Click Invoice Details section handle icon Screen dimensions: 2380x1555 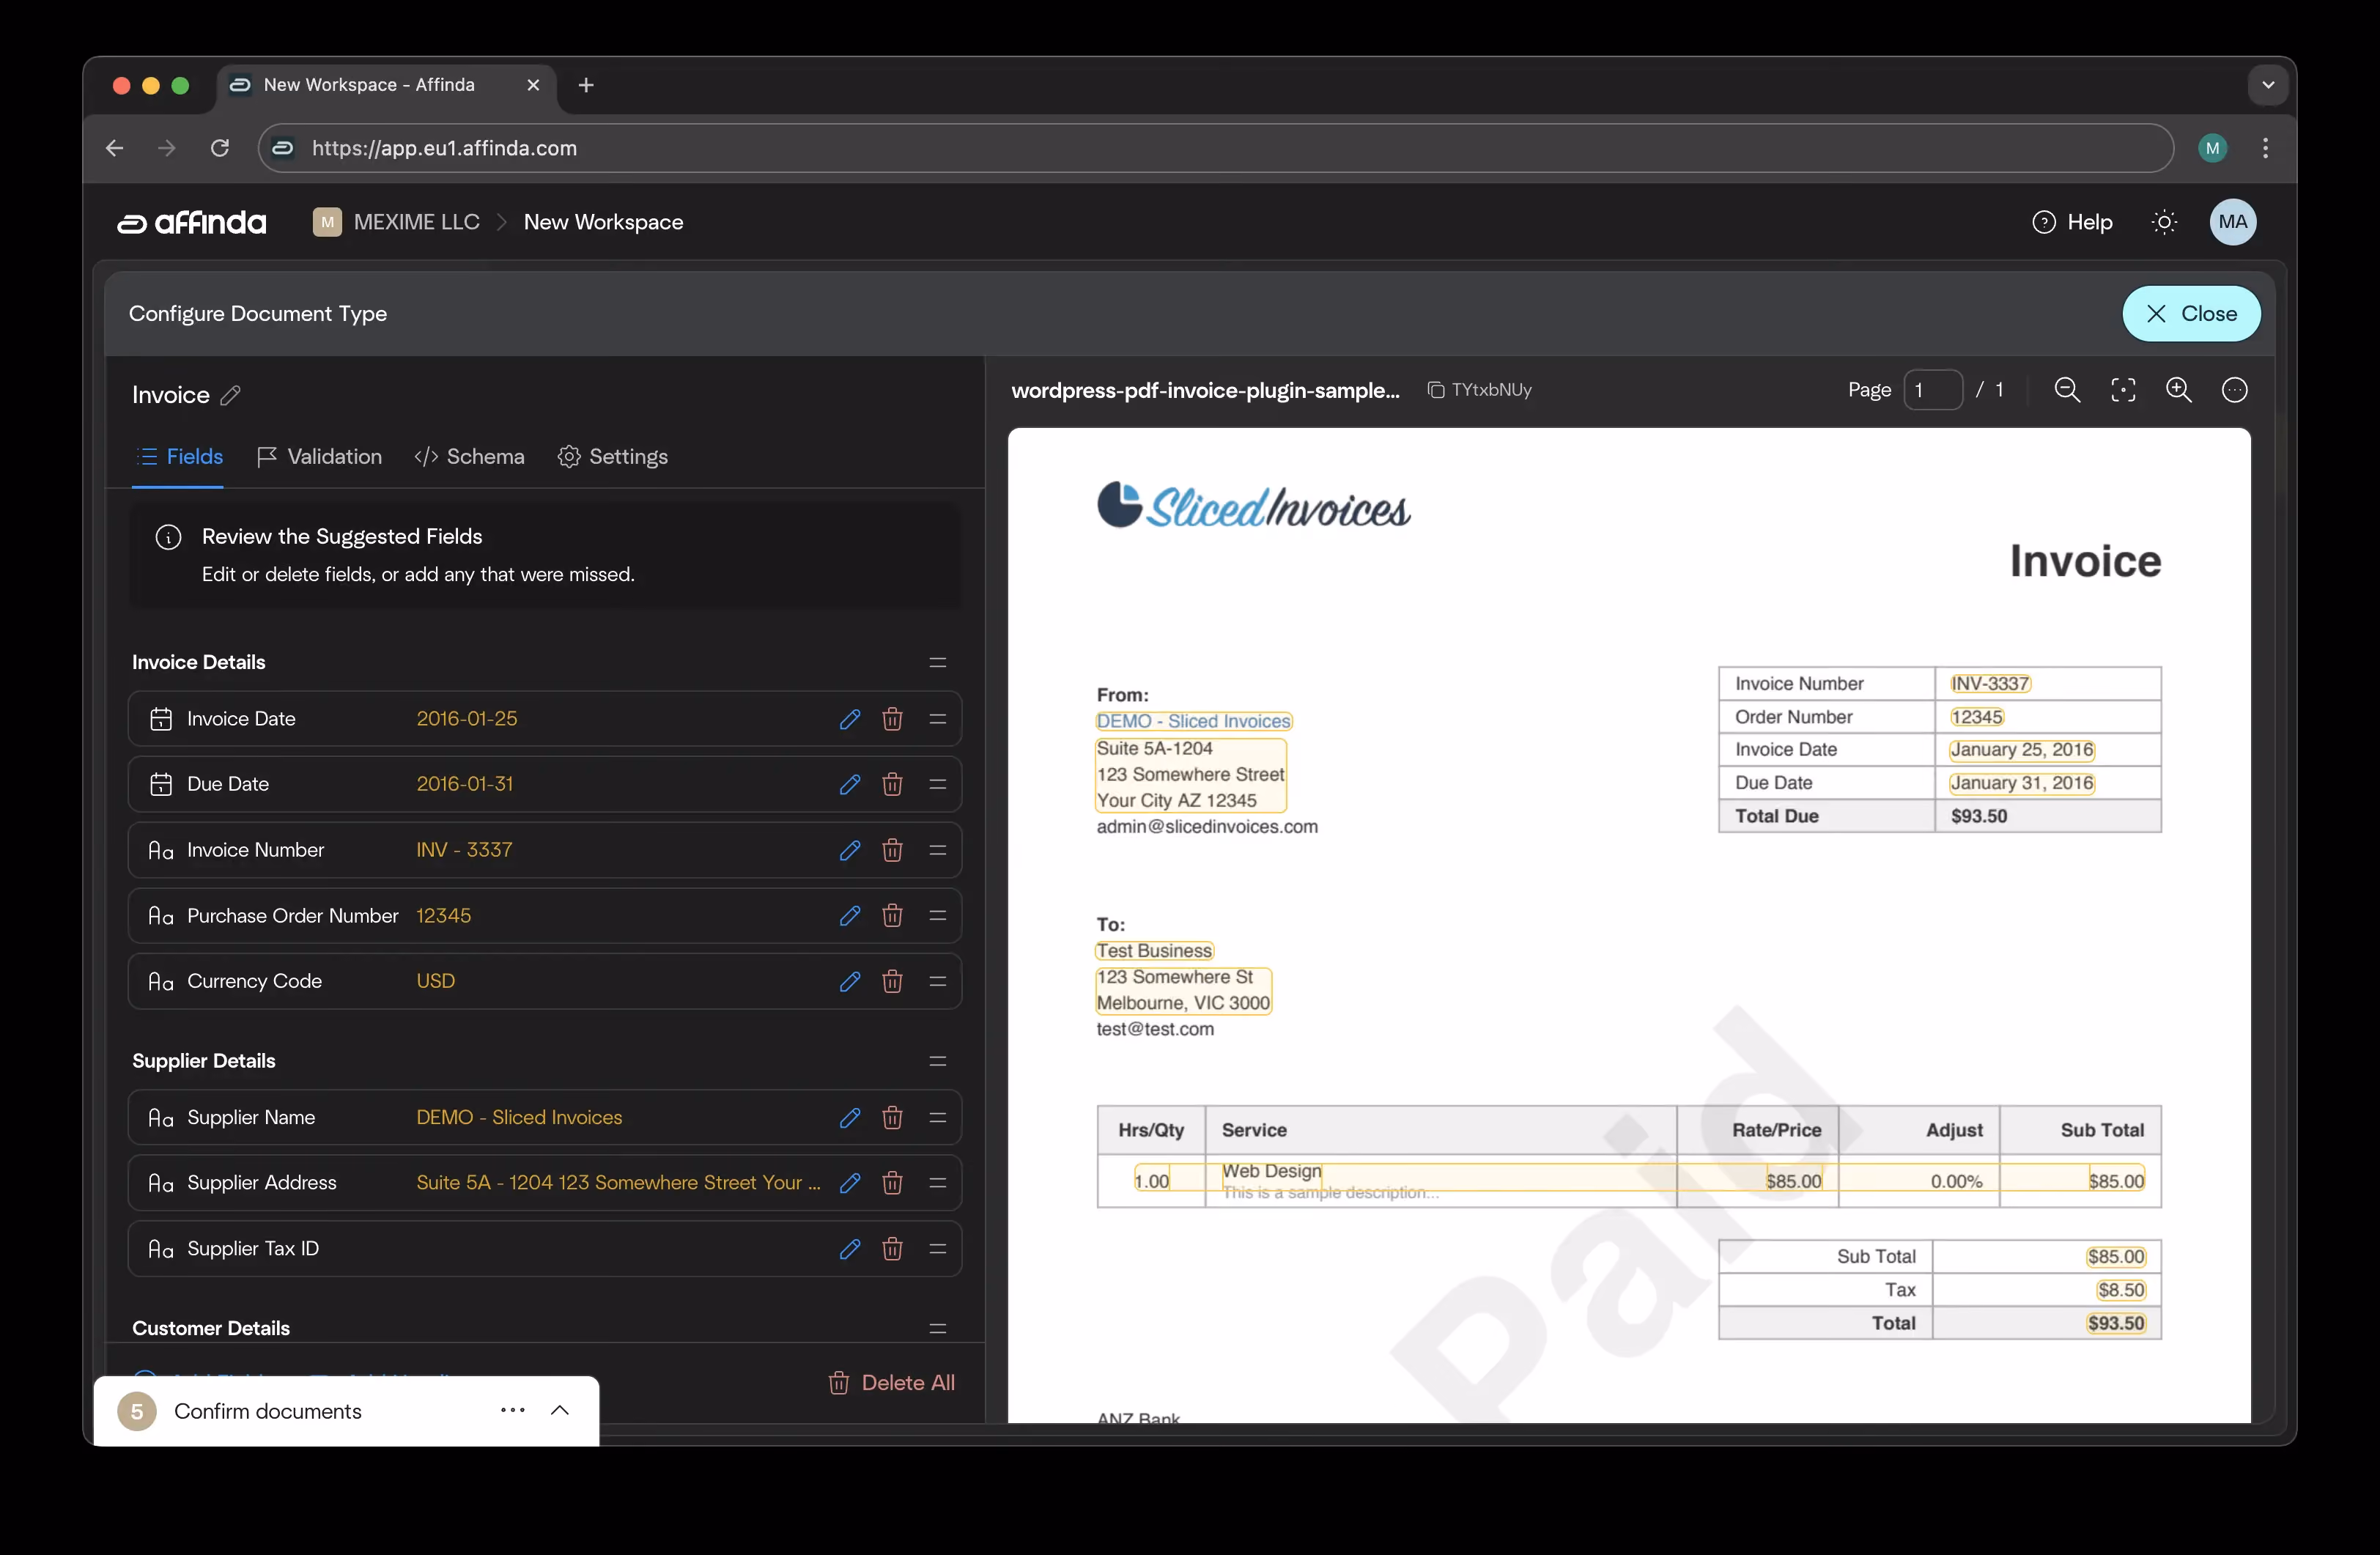coord(937,662)
